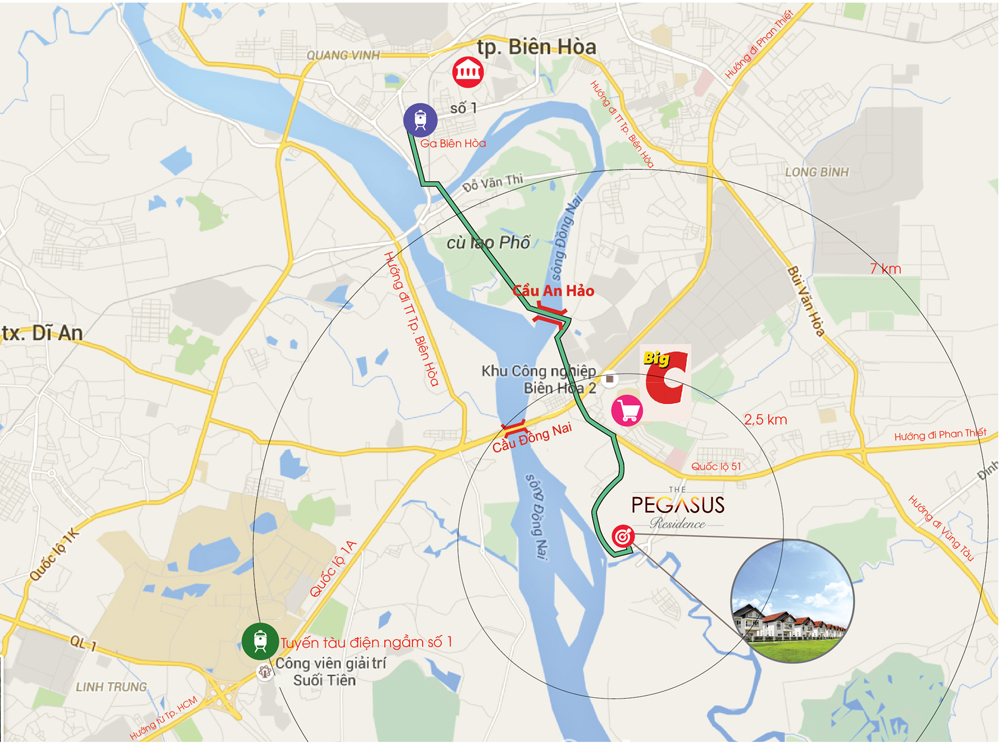The width and height of the screenshot is (1000, 744).
Task: Click the tx. Dĩ An town label
Action: [42, 333]
